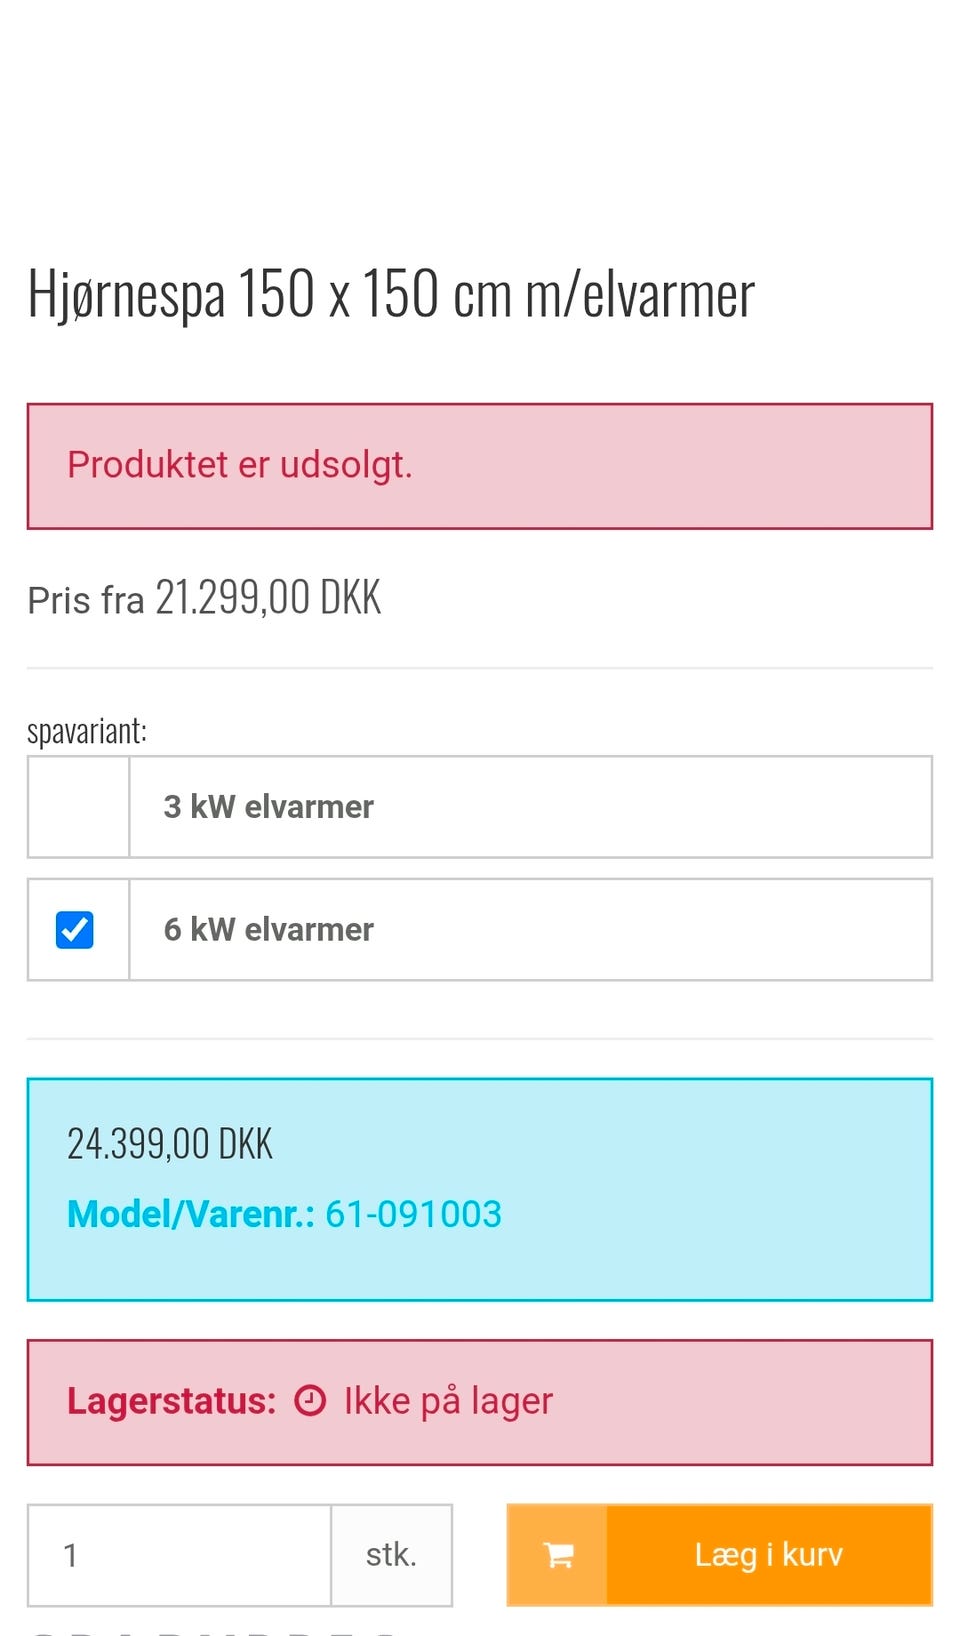Focus the quantity input field

point(180,1555)
